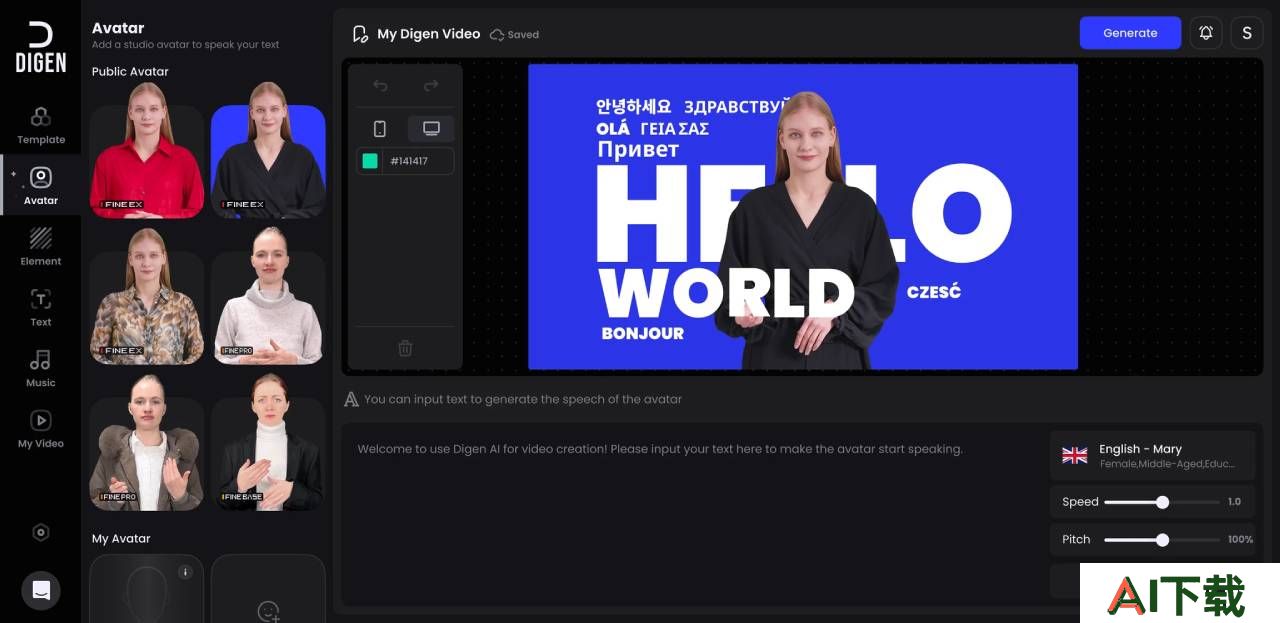Click the Generate button
The width and height of the screenshot is (1280, 623).
click(x=1130, y=33)
